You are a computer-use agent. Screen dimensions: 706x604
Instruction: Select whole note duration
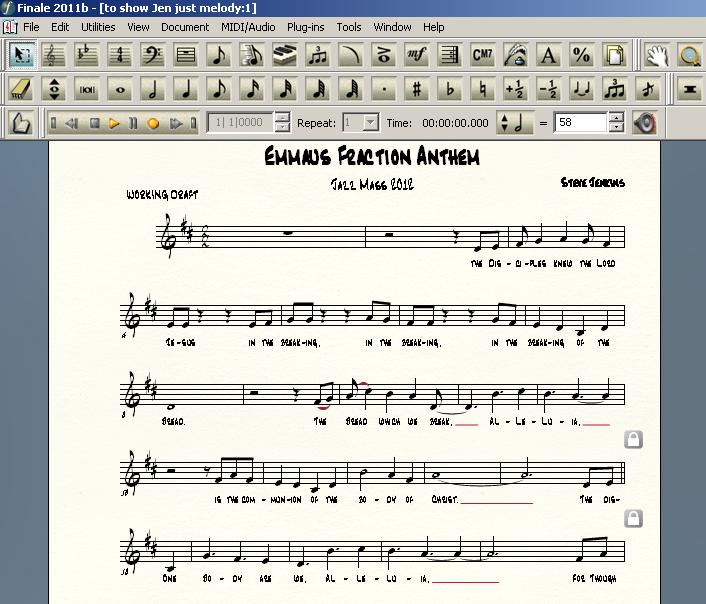120,89
